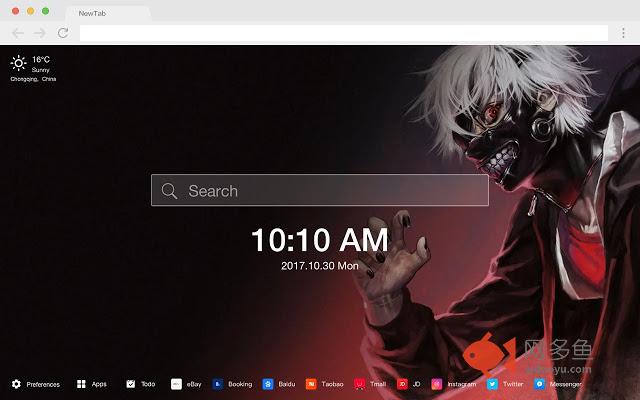The height and width of the screenshot is (400, 640).
Task: Go back with the browser back arrow
Action: point(18,33)
